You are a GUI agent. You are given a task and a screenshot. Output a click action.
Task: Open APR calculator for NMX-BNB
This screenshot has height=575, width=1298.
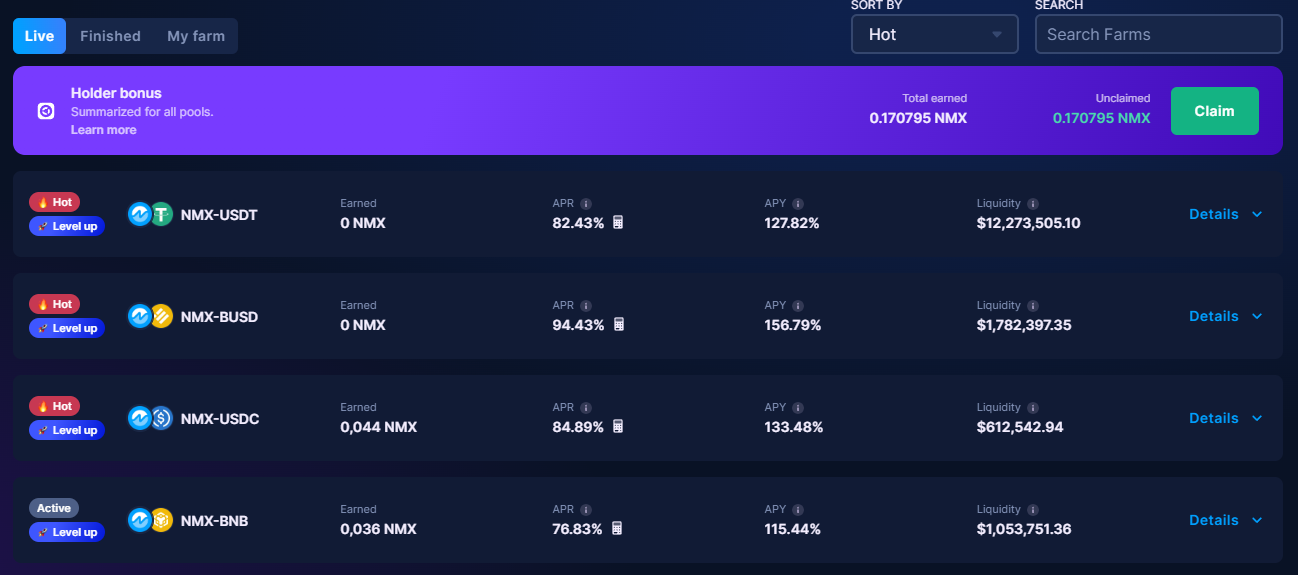(618, 529)
